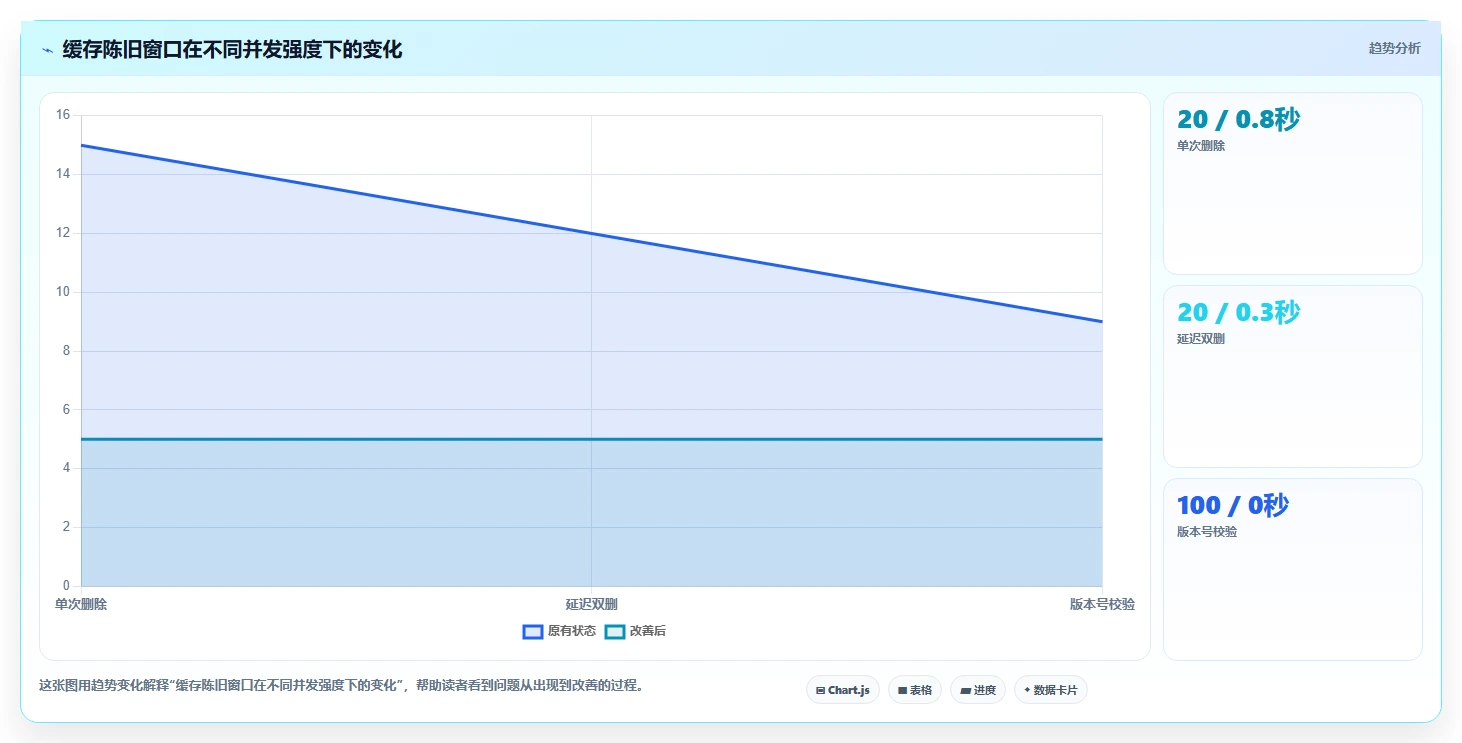Click the blue 原有状态 legend color box
1462x743 pixels.
(533, 631)
